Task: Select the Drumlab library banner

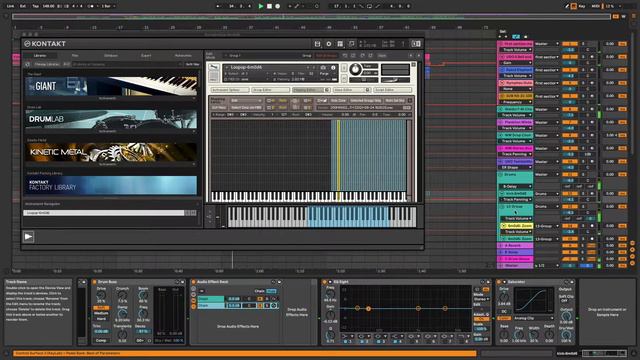Action: click(111, 119)
